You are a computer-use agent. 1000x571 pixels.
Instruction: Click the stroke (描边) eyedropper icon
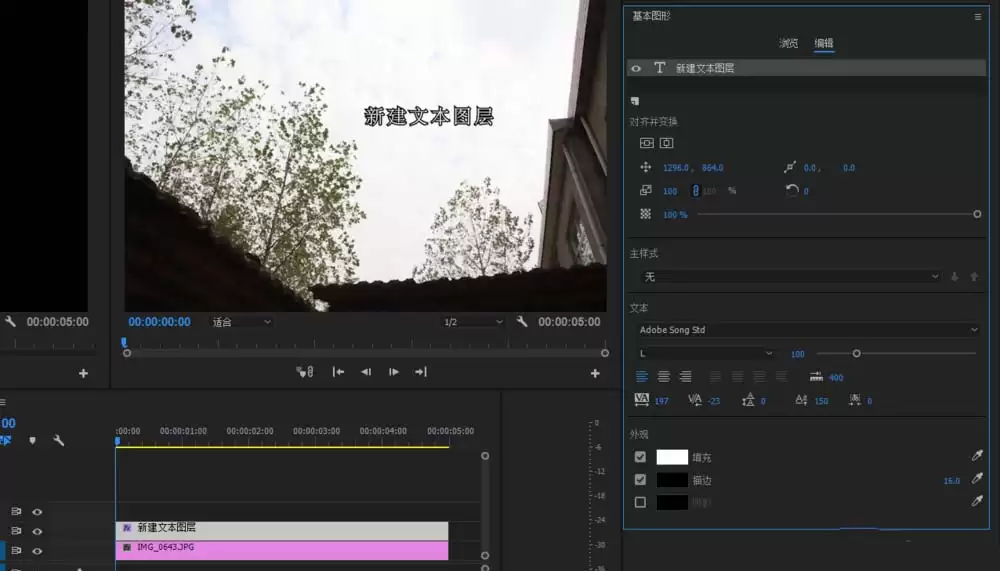coord(977,480)
